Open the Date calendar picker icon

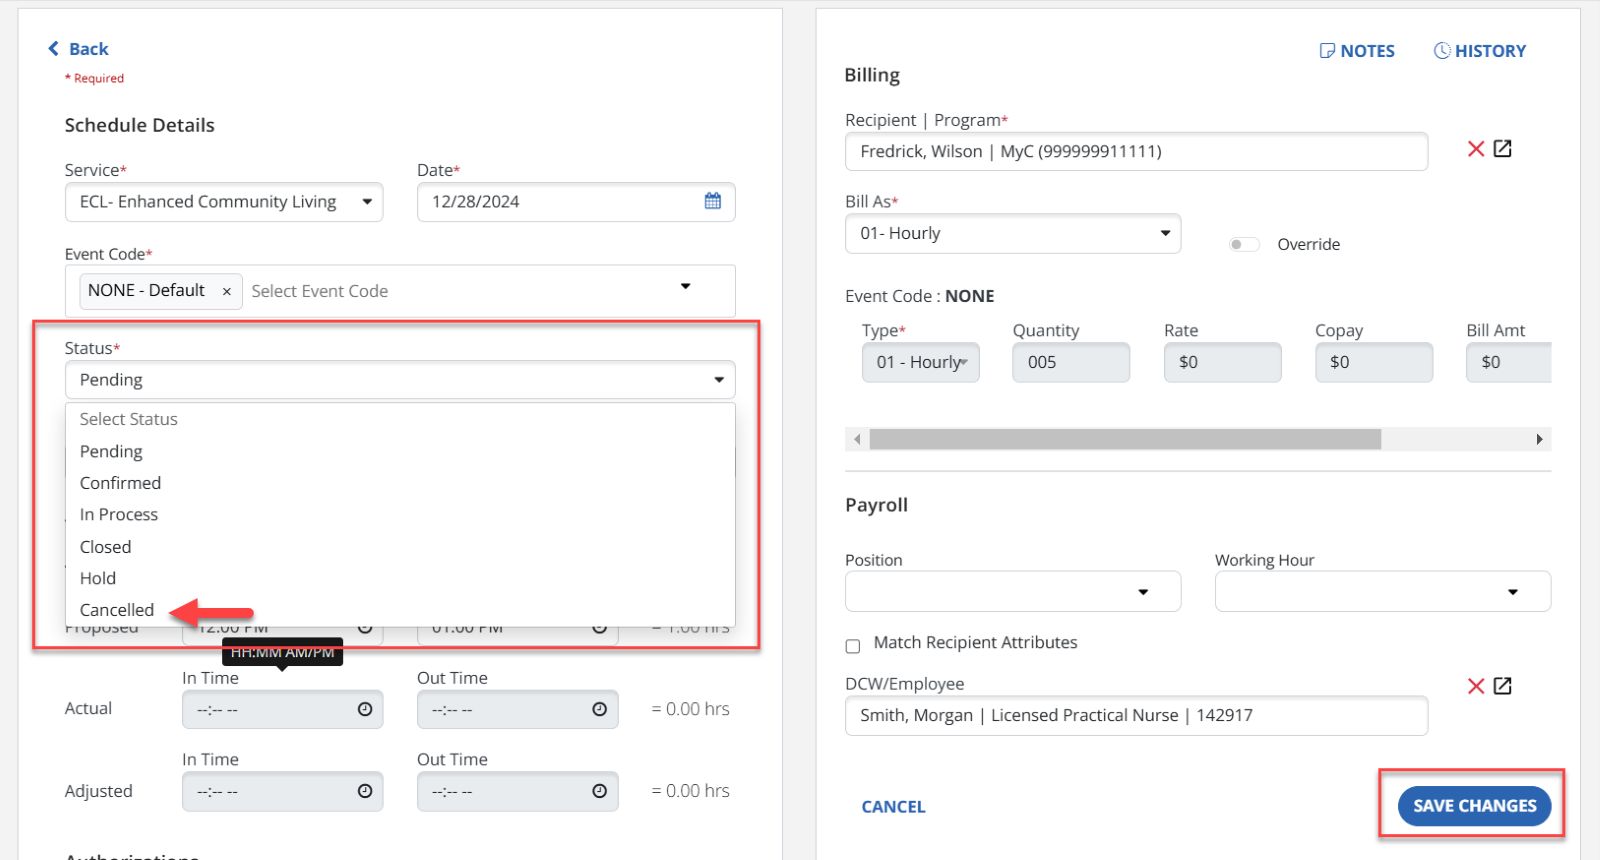tap(712, 201)
